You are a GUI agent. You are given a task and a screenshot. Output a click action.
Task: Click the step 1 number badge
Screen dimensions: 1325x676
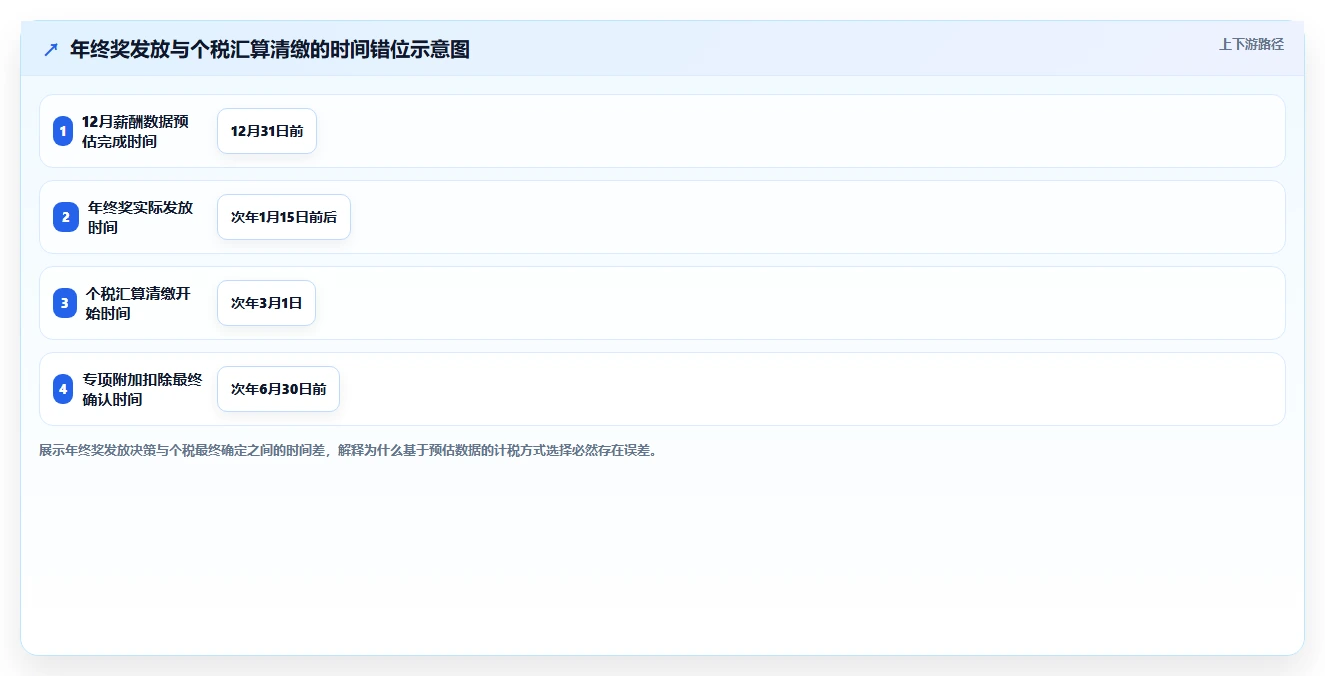pyautogui.click(x=63, y=131)
